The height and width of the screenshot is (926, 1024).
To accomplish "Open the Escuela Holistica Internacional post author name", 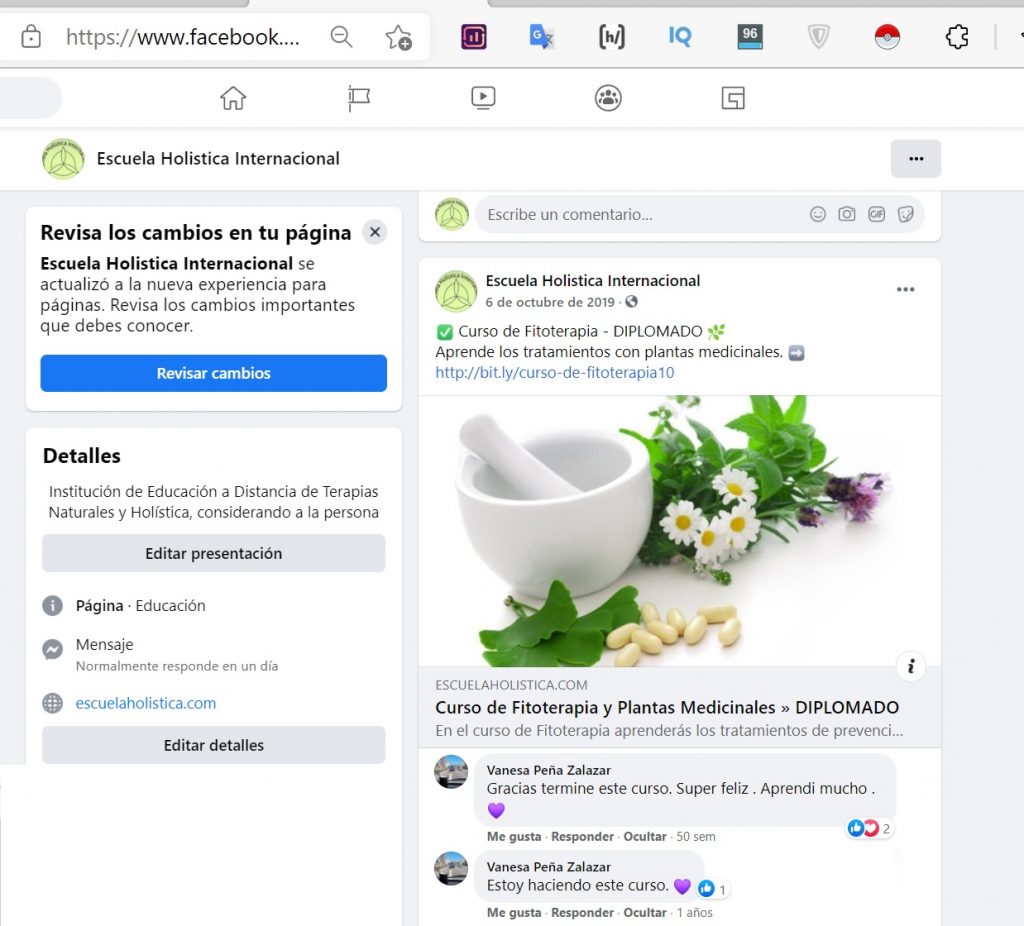I will click(593, 281).
